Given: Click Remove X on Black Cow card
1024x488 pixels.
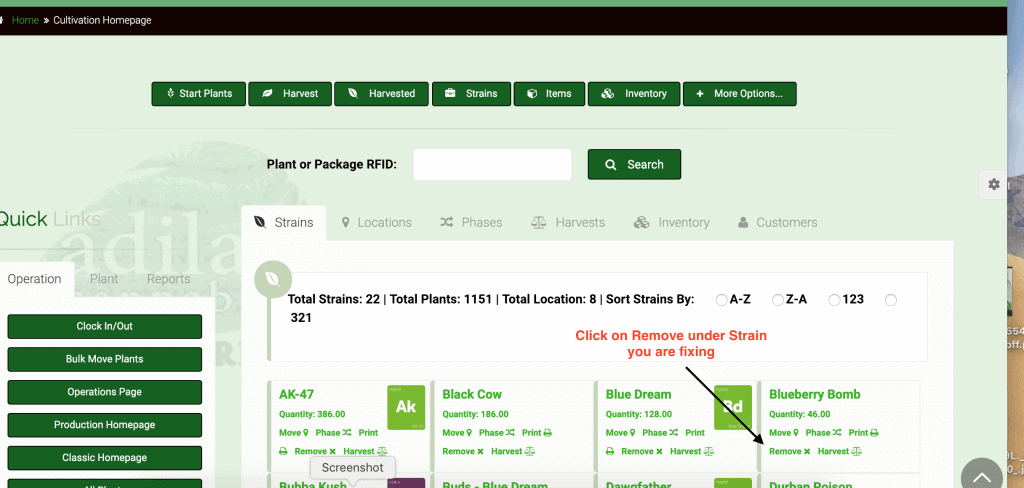Looking at the screenshot, I should (x=481, y=451).
